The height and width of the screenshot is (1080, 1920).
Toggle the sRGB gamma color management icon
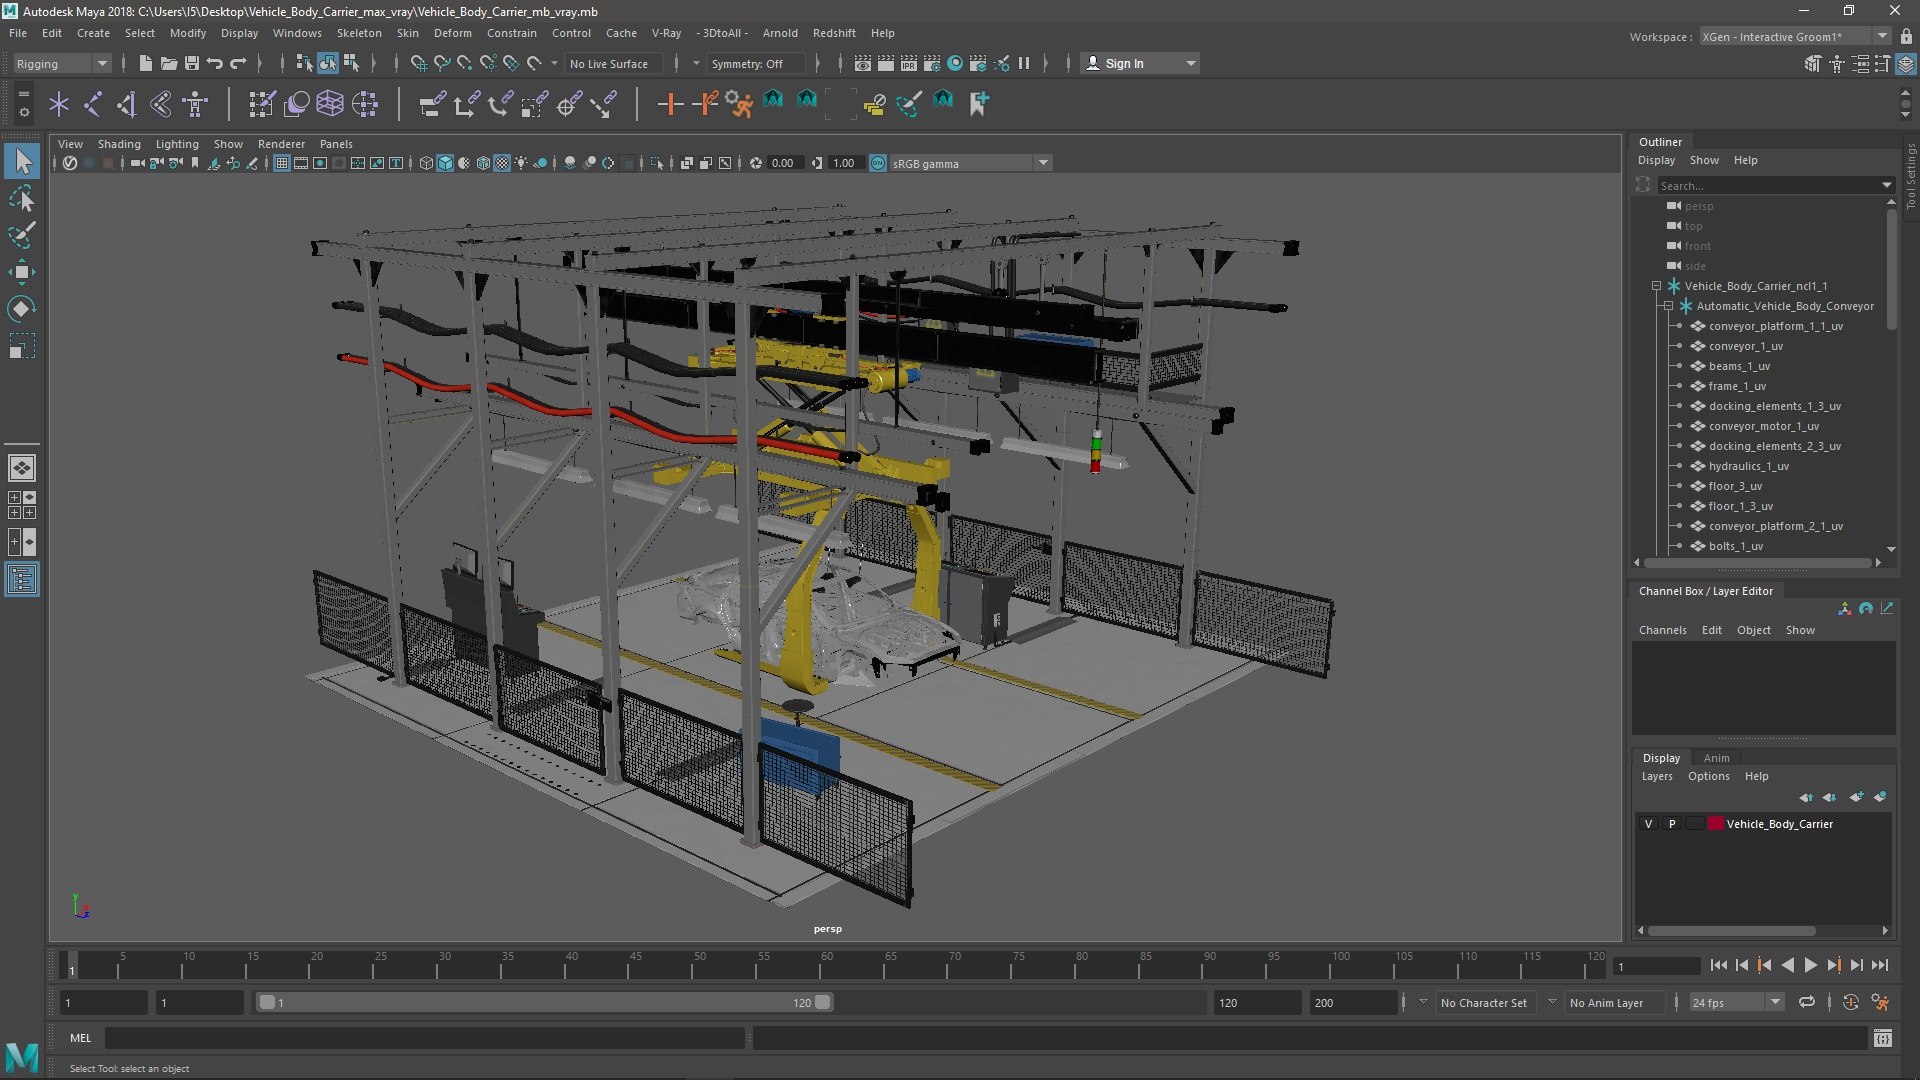click(x=877, y=163)
